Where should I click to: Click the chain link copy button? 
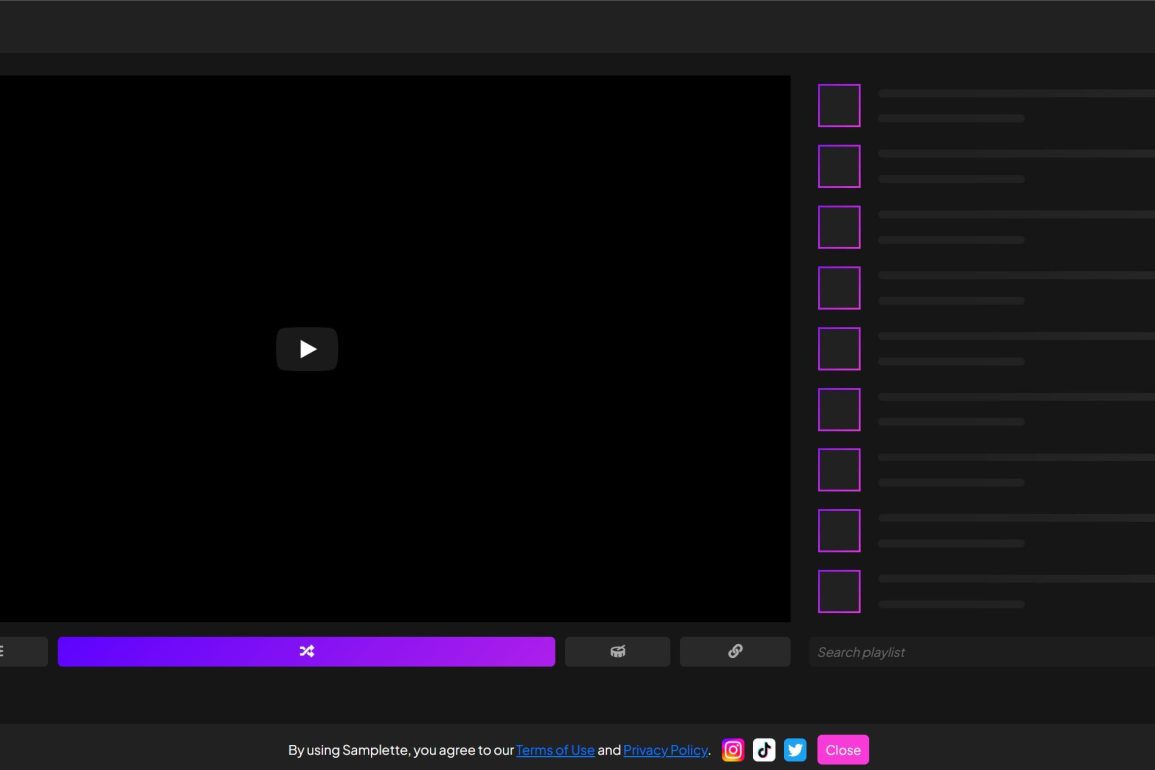735,651
